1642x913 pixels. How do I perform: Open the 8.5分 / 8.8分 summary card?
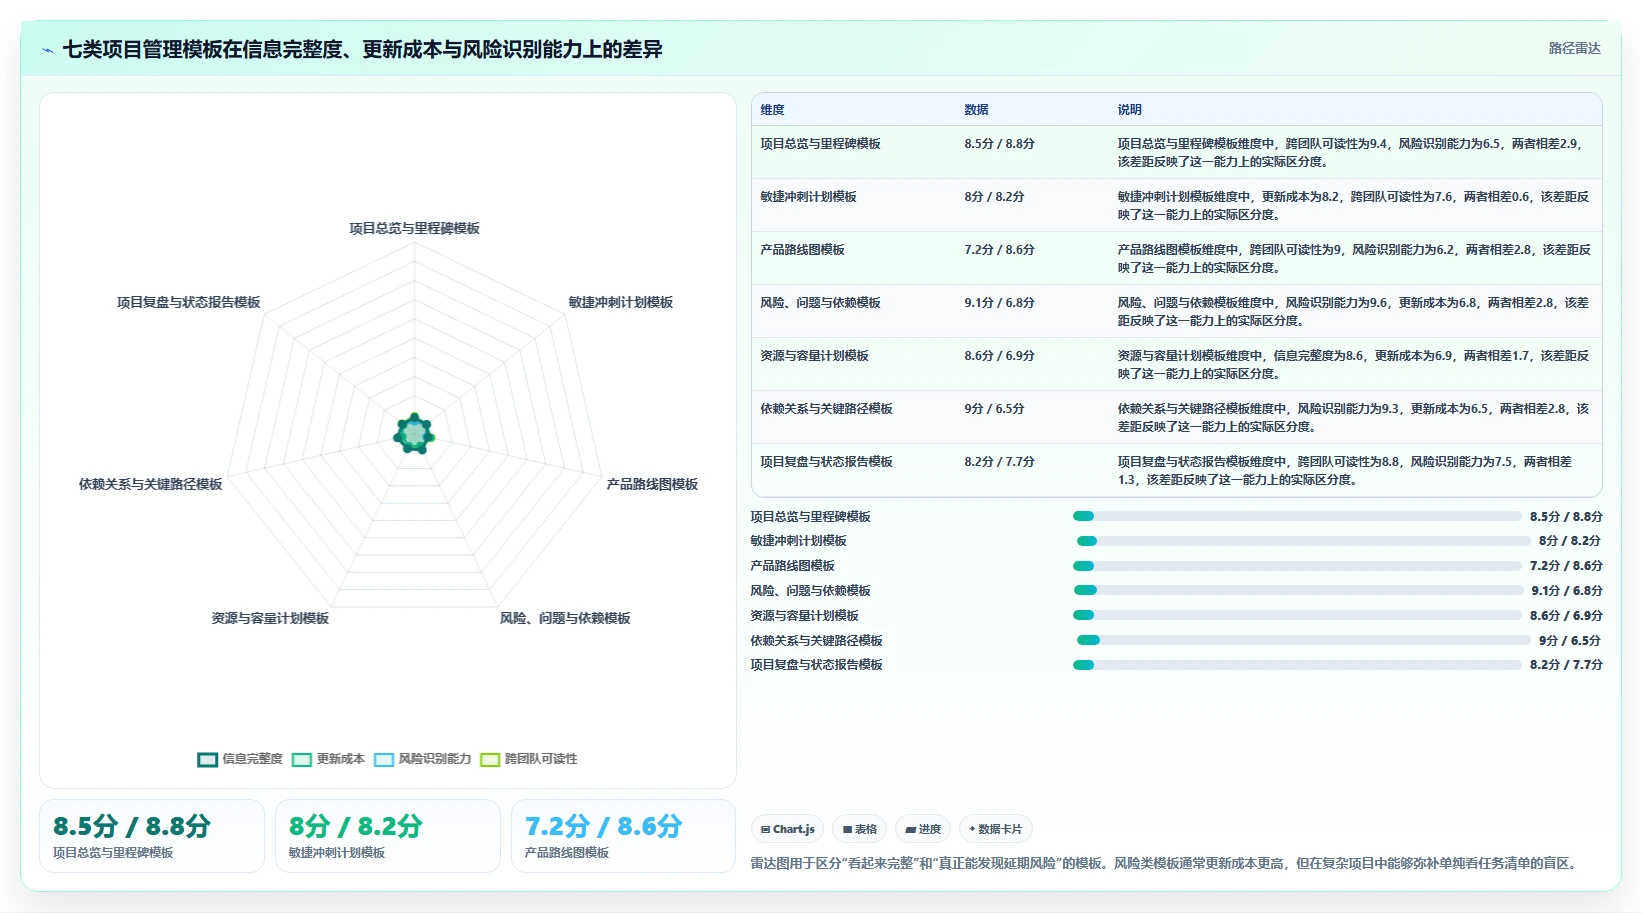[152, 836]
